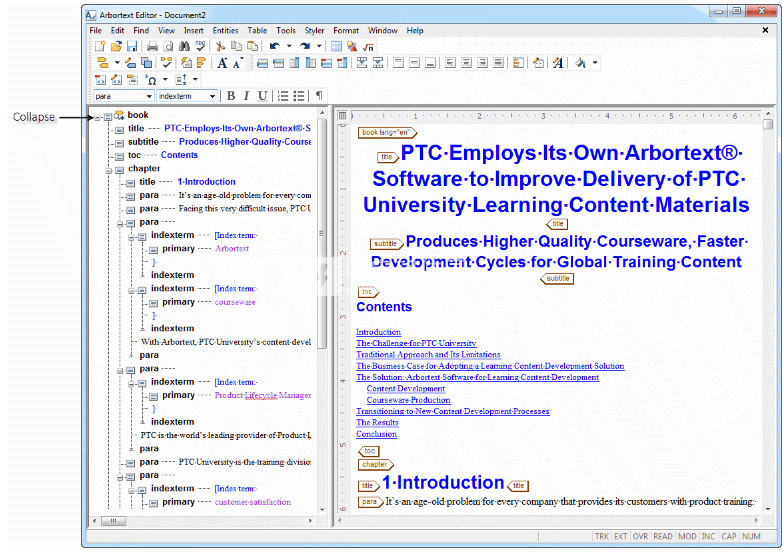
Task: Open print preview with the magnifier page icon
Action: tap(169, 46)
